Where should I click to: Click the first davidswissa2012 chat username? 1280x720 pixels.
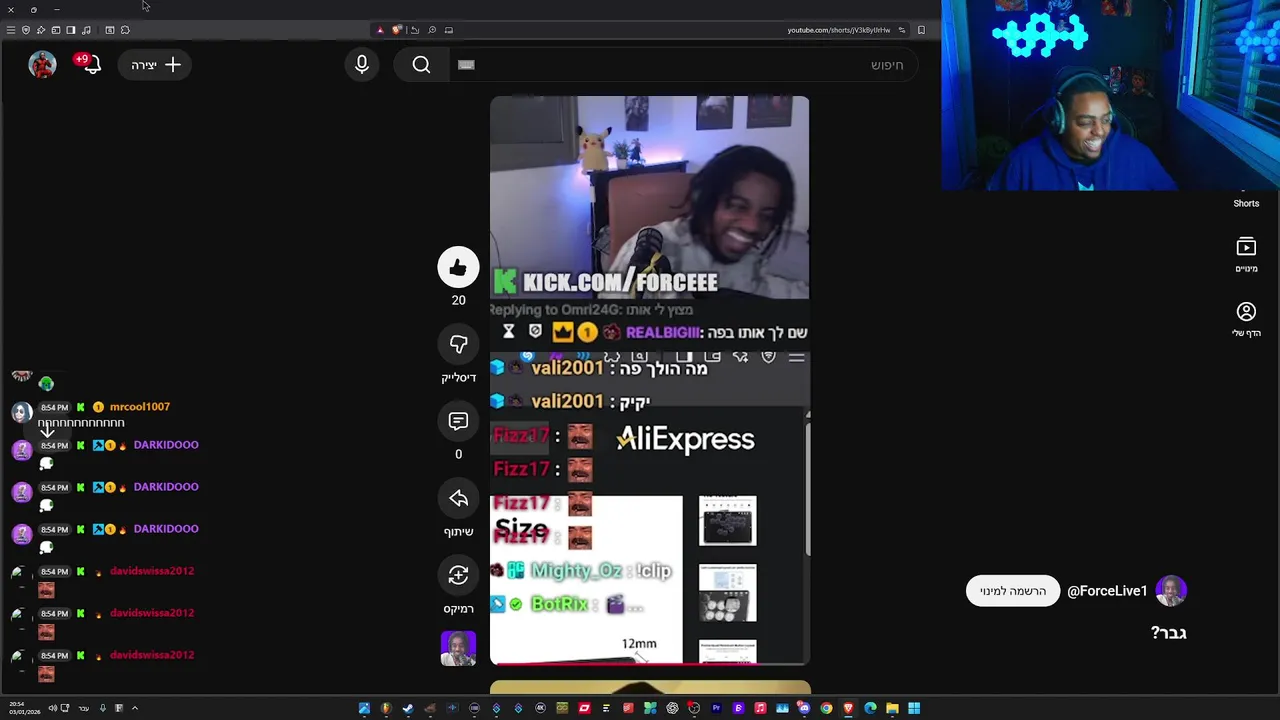click(152, 571)
